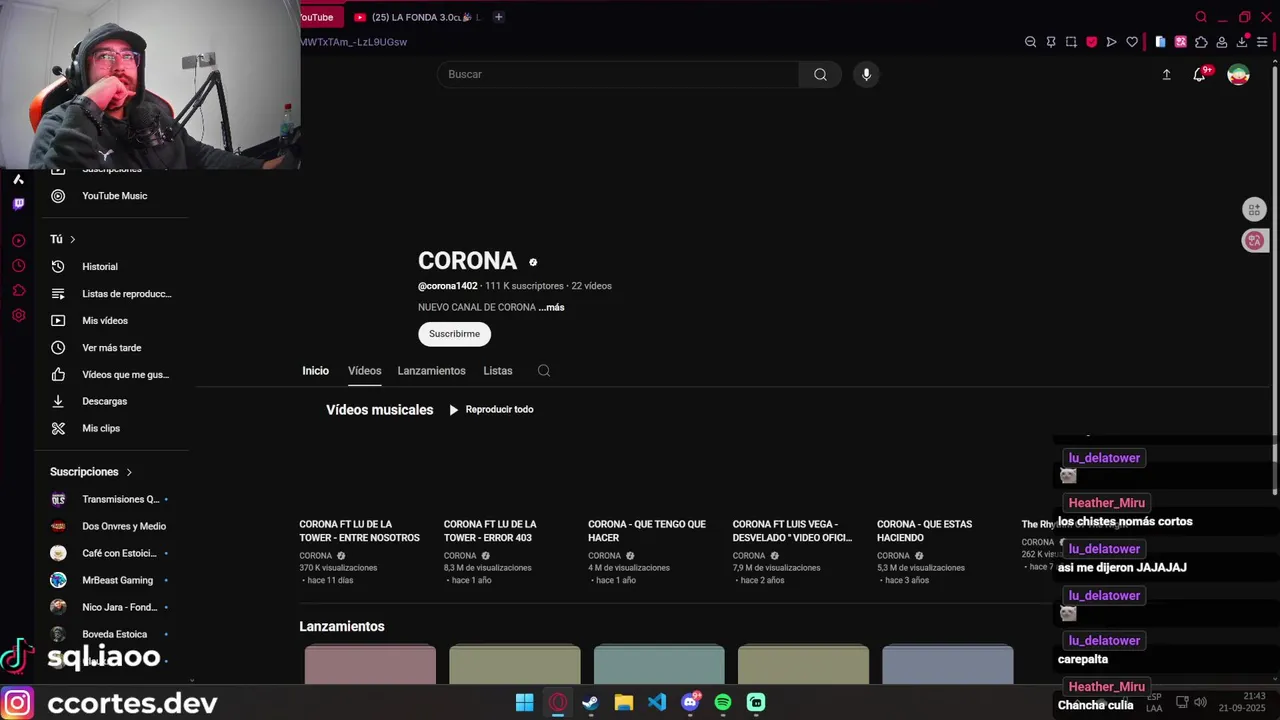The height and width of the screenshot is (720, 1280).
Task: Open Visual Studio Code from taskbar
Action: pos(656,702)
